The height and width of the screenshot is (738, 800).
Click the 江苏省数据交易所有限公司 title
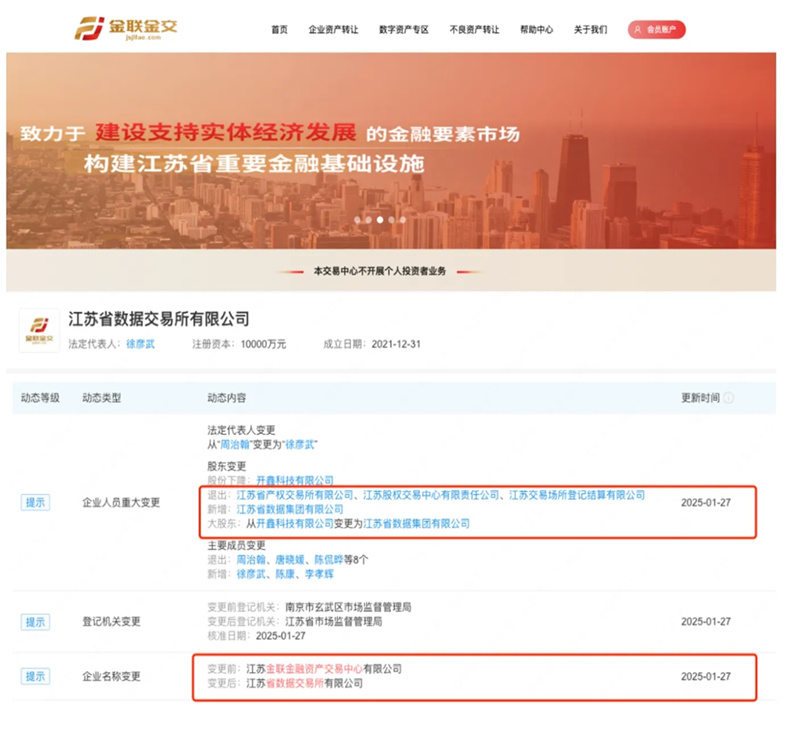click(159, 319)
